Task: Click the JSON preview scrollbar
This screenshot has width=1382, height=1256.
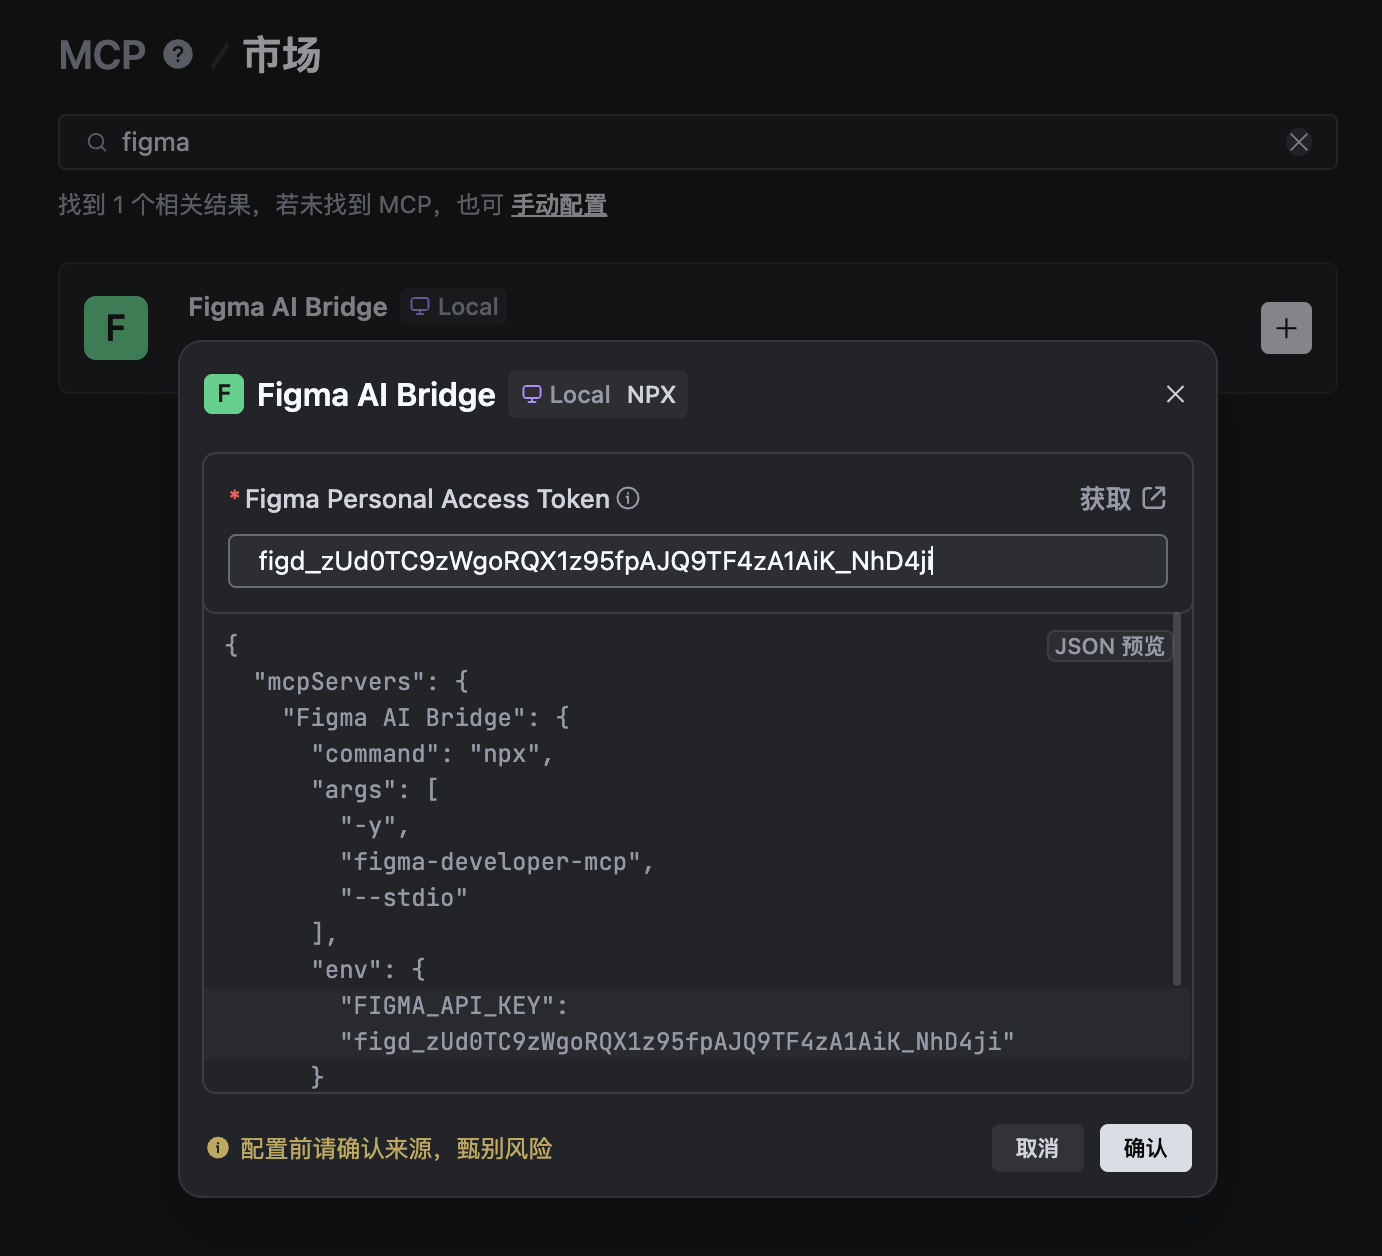Action: pyautogui.click(x=1177, y=800)
